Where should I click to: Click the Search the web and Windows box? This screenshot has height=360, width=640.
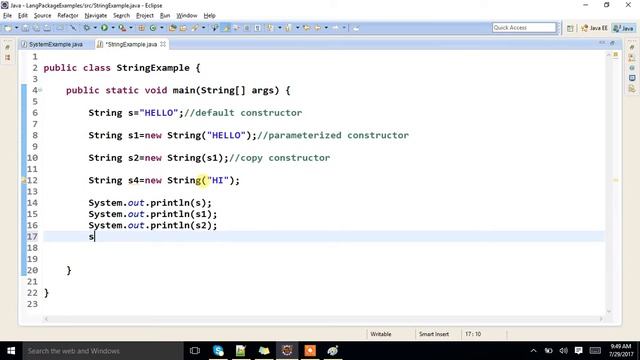(103, 351)
